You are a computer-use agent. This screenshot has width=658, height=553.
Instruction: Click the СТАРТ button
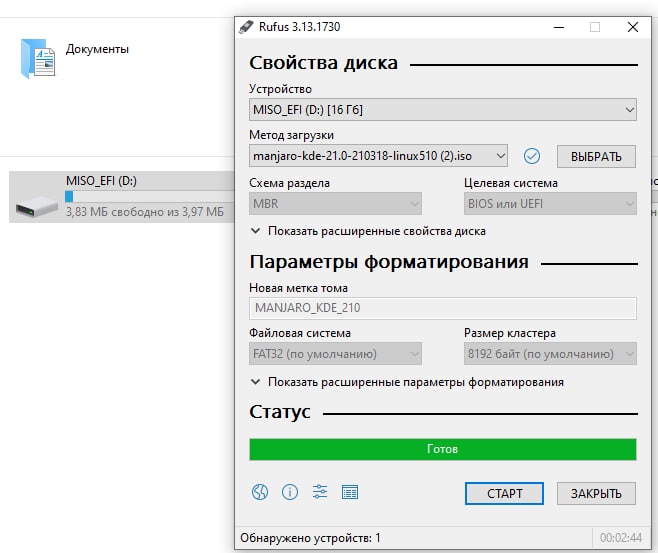504,493
